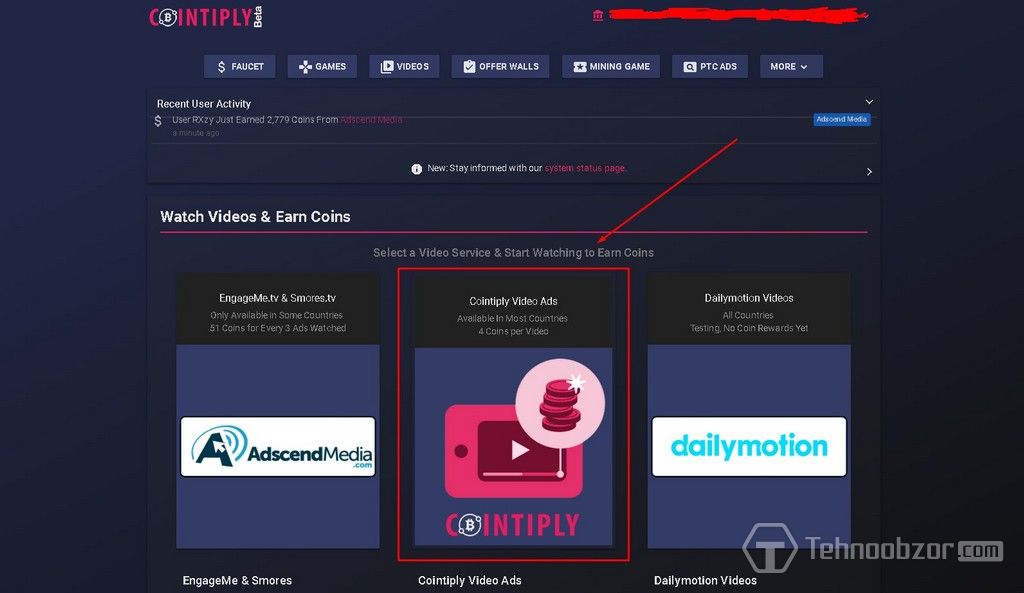The image size is (1024, 593).
Task: Open the More dropdown menu
Action: click(789, 67)
